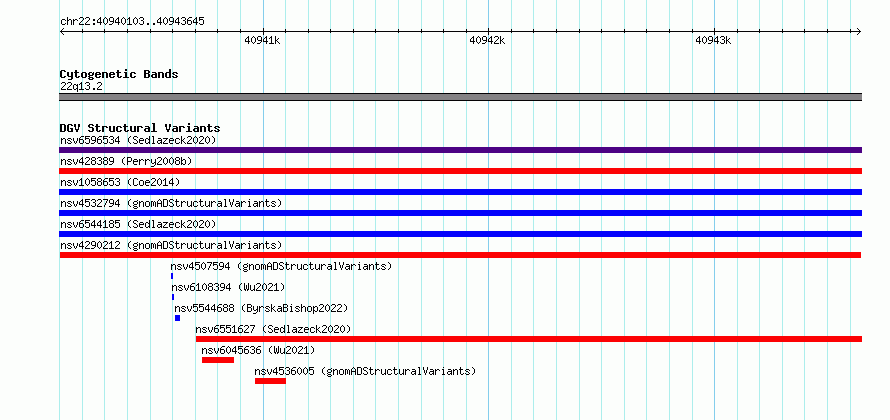Open the nsv428389 (Perry2008b) label
The height and width of the screenshot is (420, 890).
[x=126, y=161]
